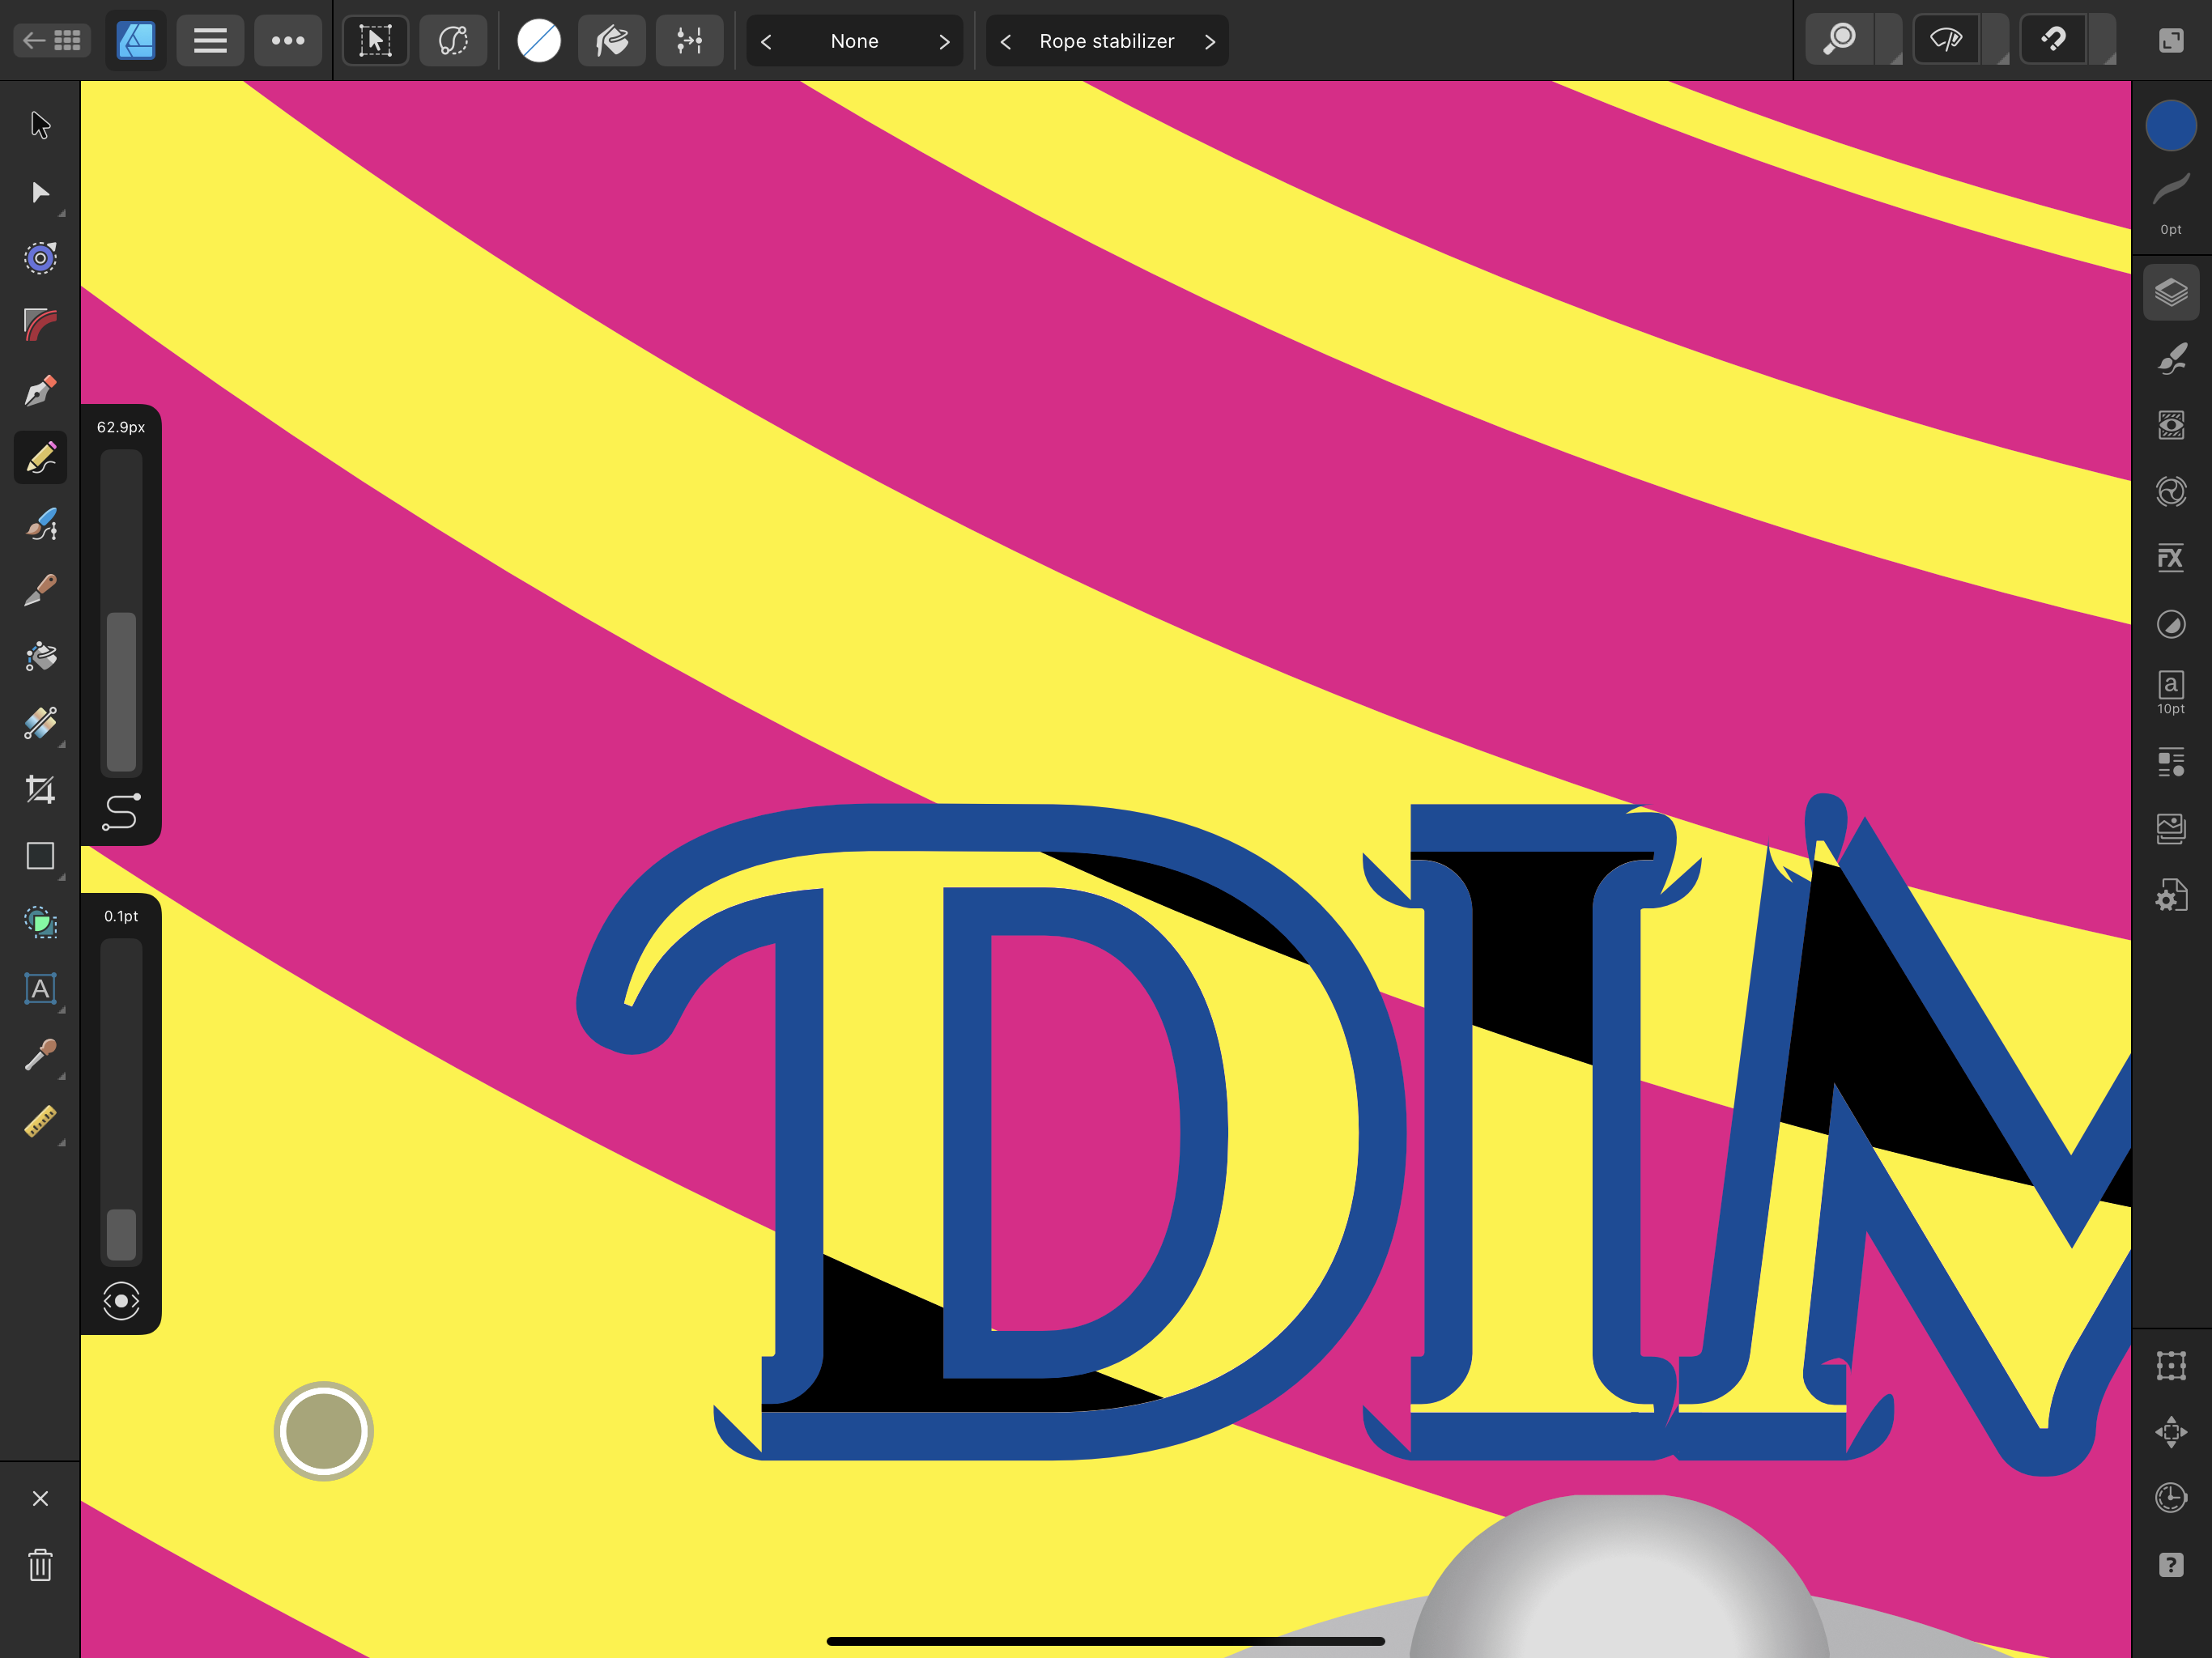Open the stroke panel showing 0pt

click(x=2170, y=204)
